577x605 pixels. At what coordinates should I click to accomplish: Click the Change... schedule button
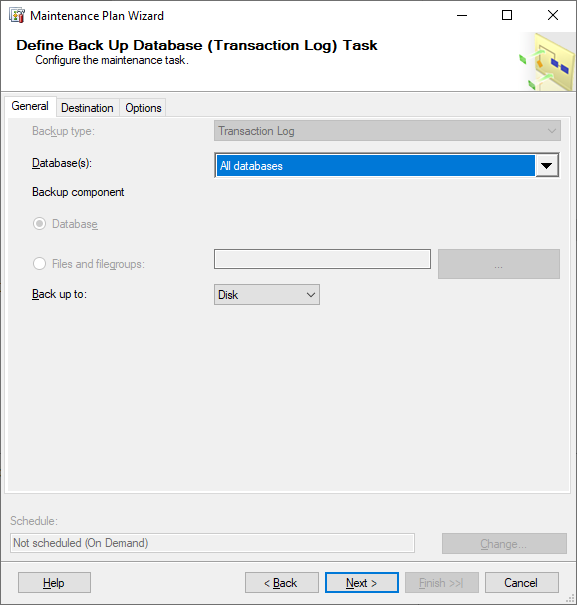[x=504, y=544]
